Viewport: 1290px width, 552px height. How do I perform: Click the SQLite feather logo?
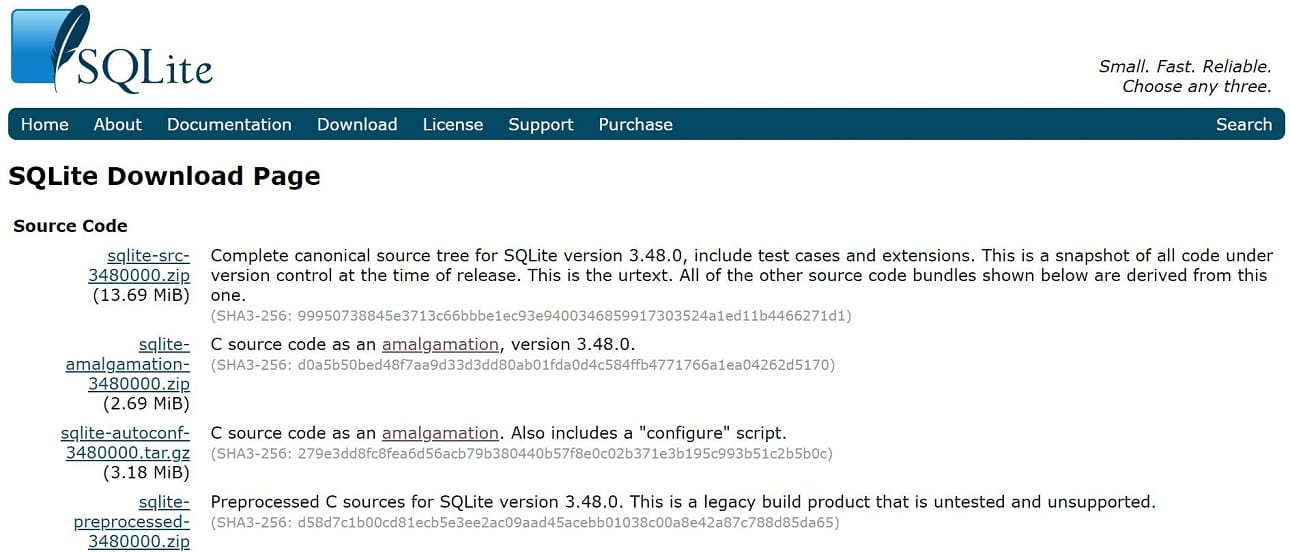111,48
